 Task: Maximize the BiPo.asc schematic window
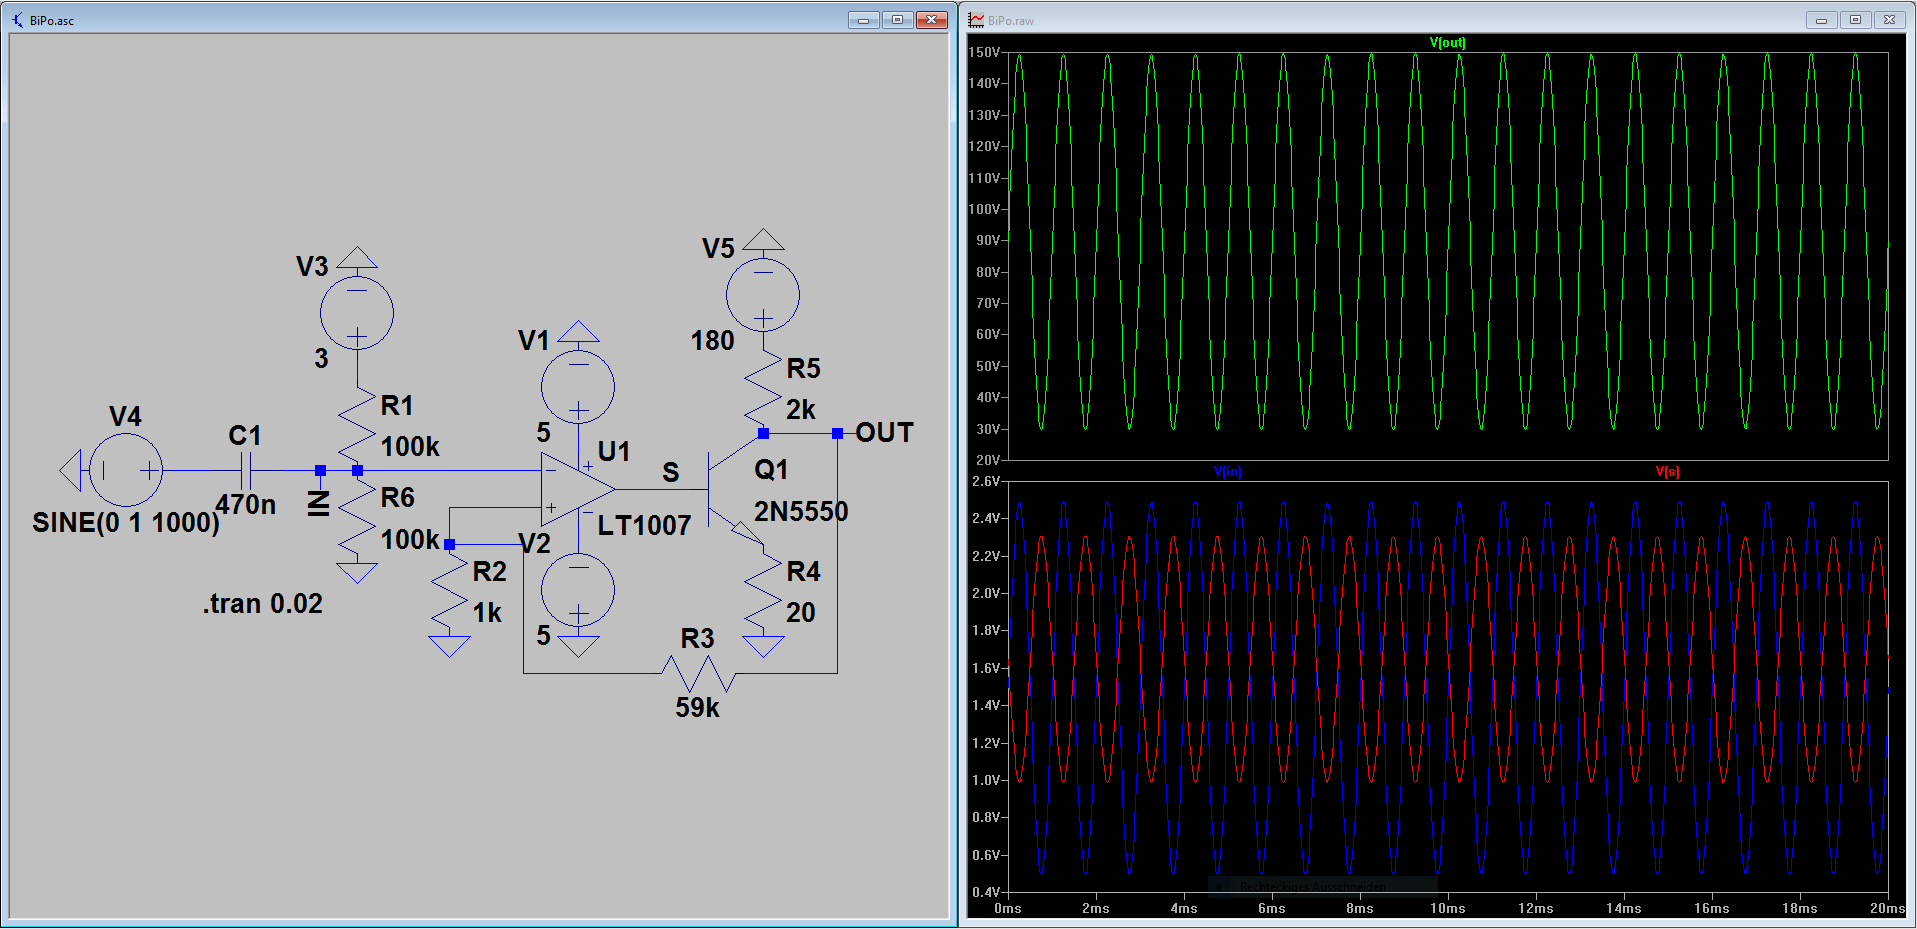point(897,20)
